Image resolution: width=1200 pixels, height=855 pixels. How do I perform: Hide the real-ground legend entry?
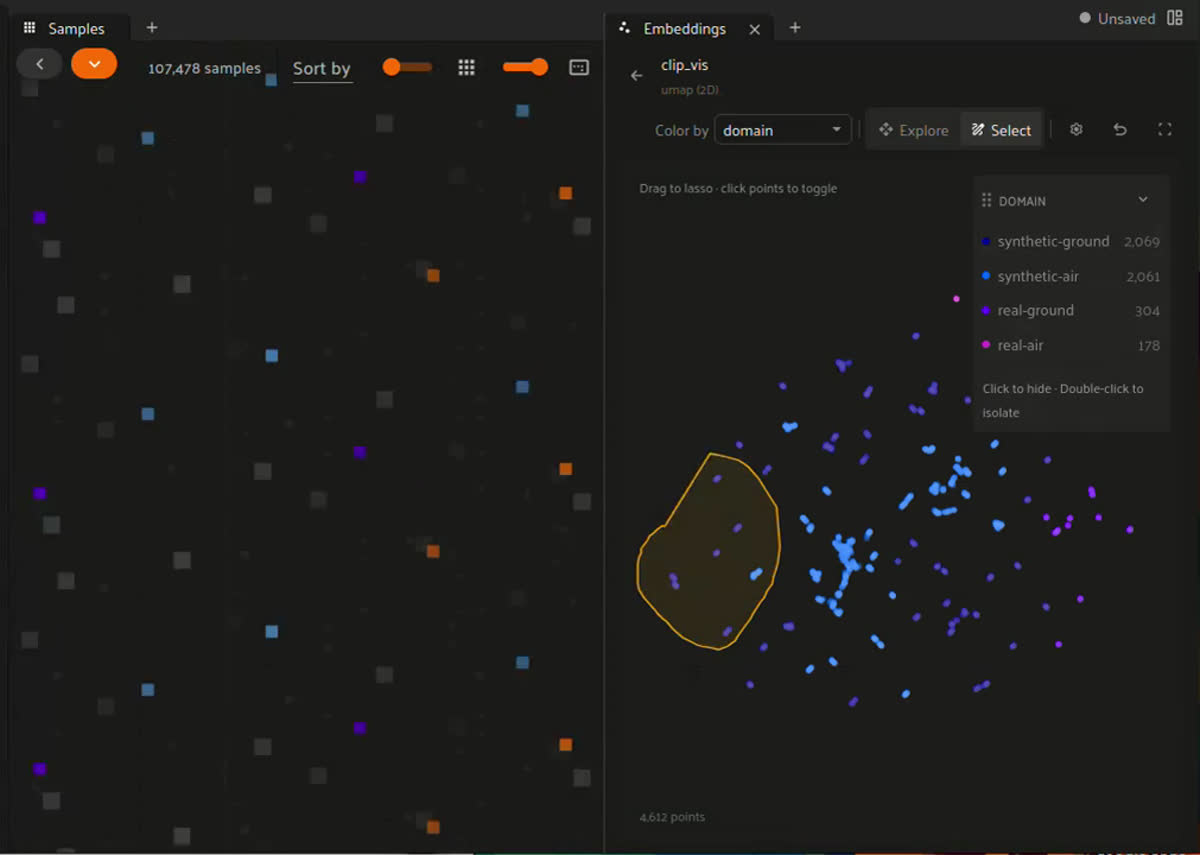(1071, 311)
